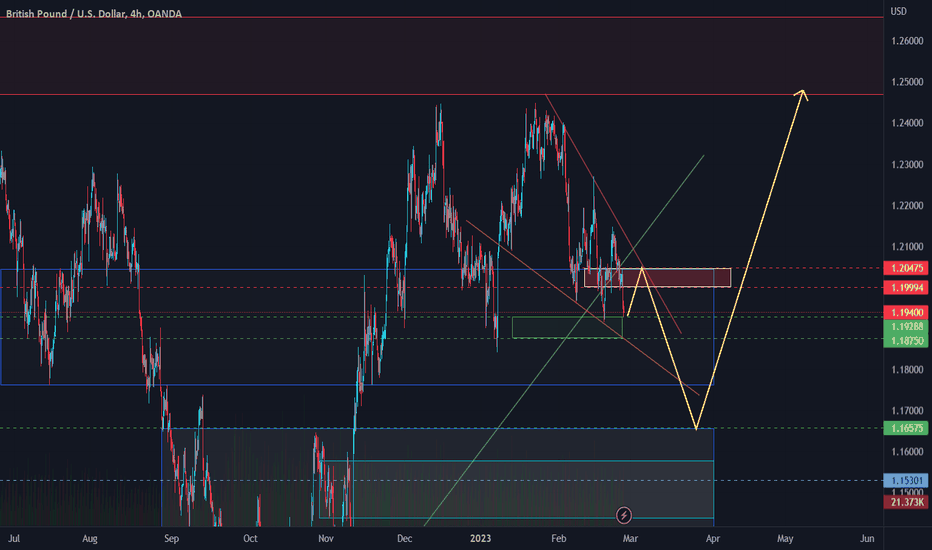Select the small red rectangle zone near 1.20
The width and height of the screenshot is (932, 550).
point(657,278)
